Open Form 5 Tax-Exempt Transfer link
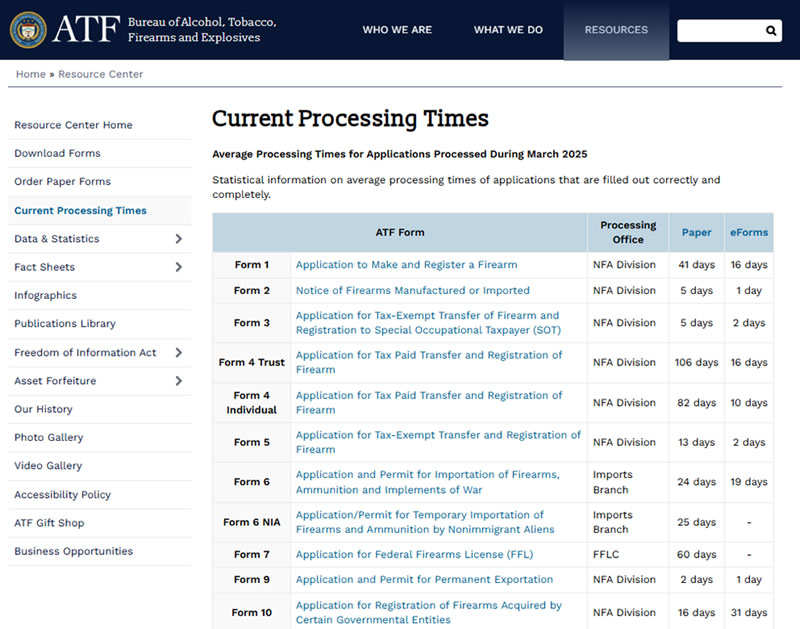800x629 pixels. tap(438, 442)
